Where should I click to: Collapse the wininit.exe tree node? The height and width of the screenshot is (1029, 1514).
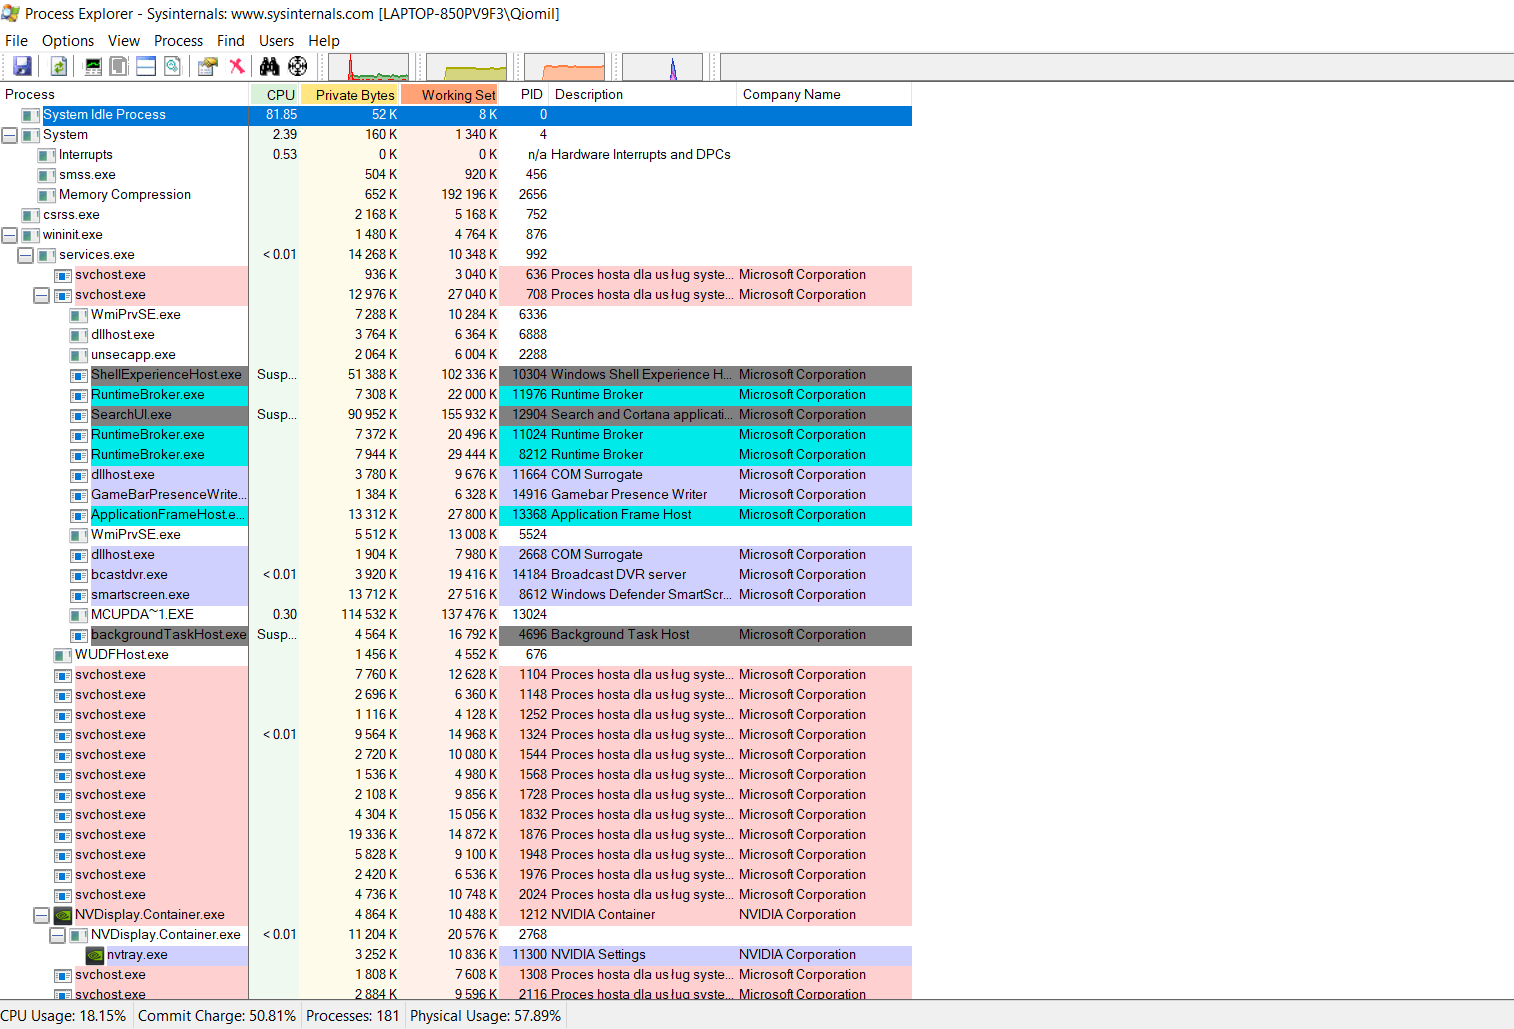(x=10, y=235)
